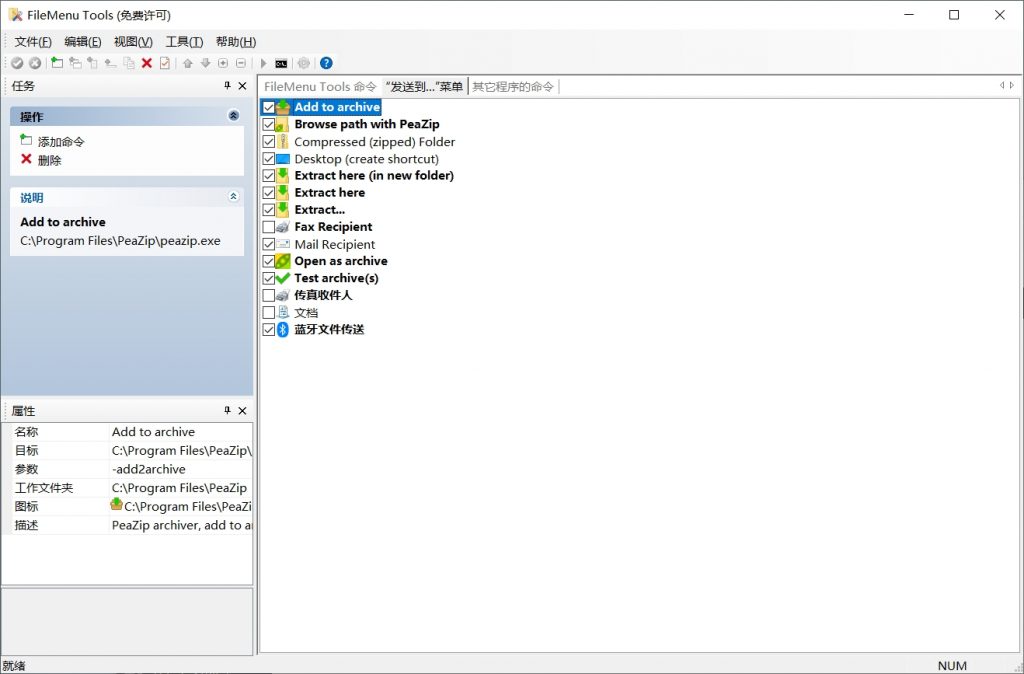Viewport: 1024px width, 674px height.
Task: Click the blue desktop icon of Desktop shortcut
Action: pyautogui.click(x=283, y=159)
